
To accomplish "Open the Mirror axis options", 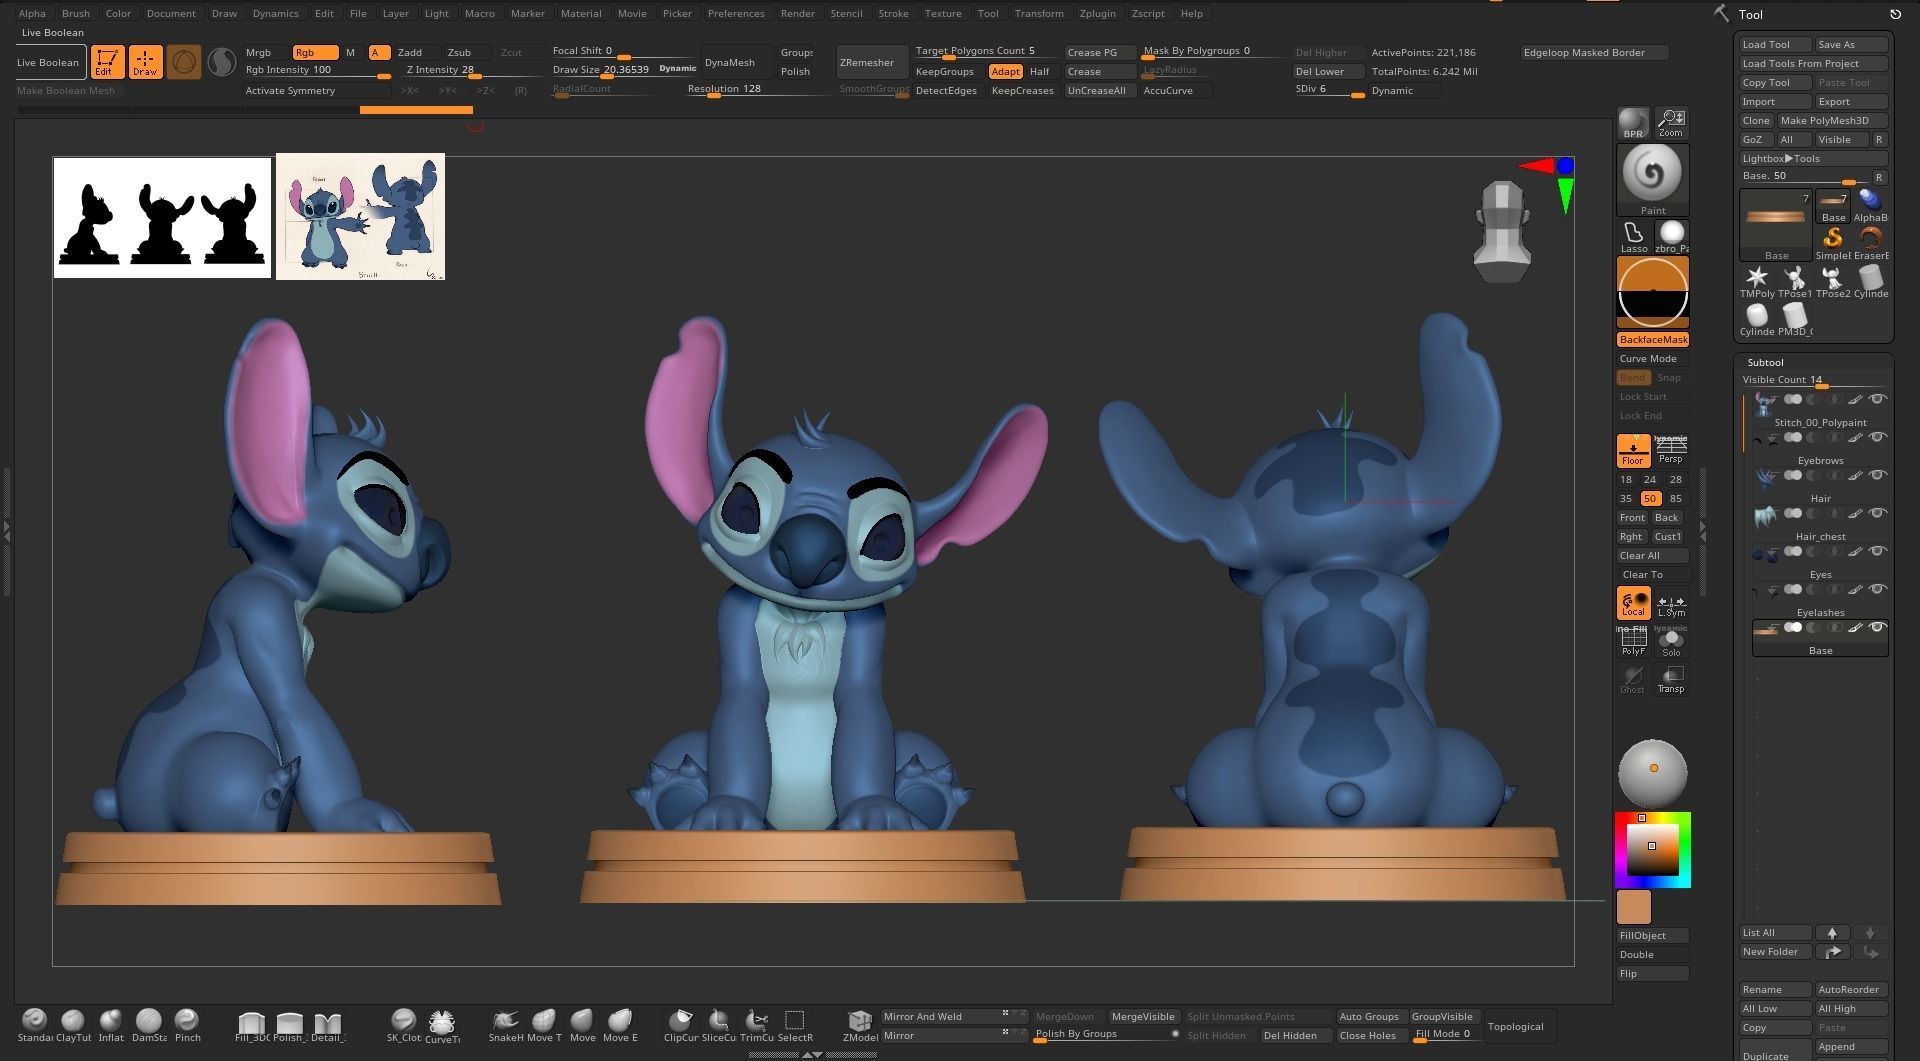I will click(x=954, y=1035).
